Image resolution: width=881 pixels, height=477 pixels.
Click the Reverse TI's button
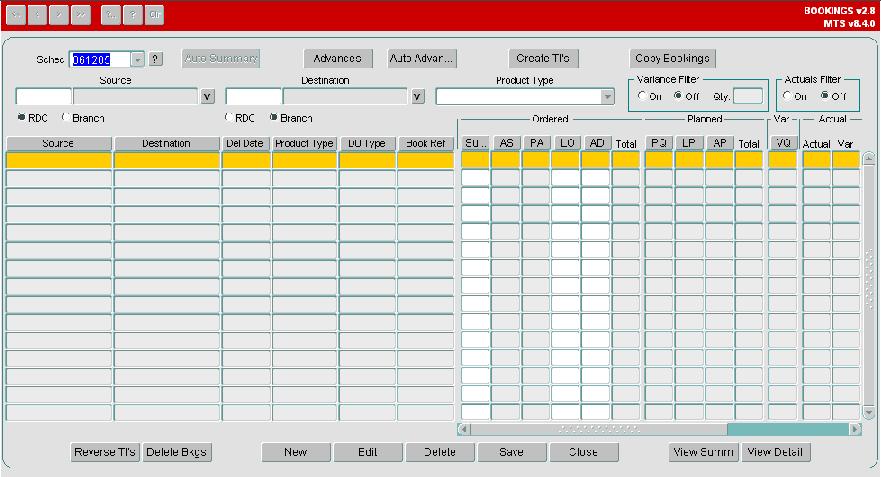pyautogui.click(x=105, y=452)
